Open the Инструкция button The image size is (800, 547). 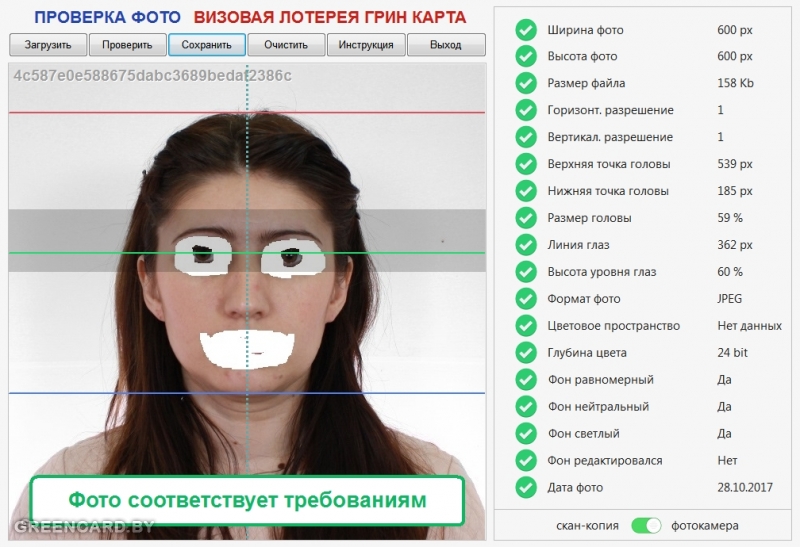366,45
